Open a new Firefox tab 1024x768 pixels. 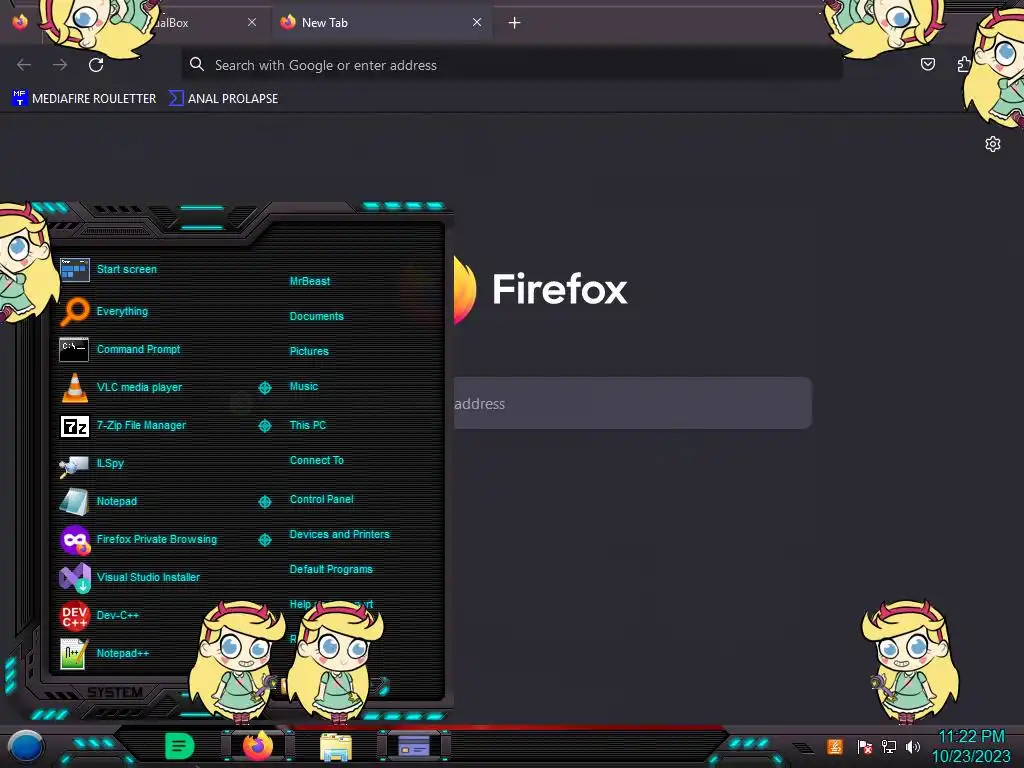(x=515, y=23)
